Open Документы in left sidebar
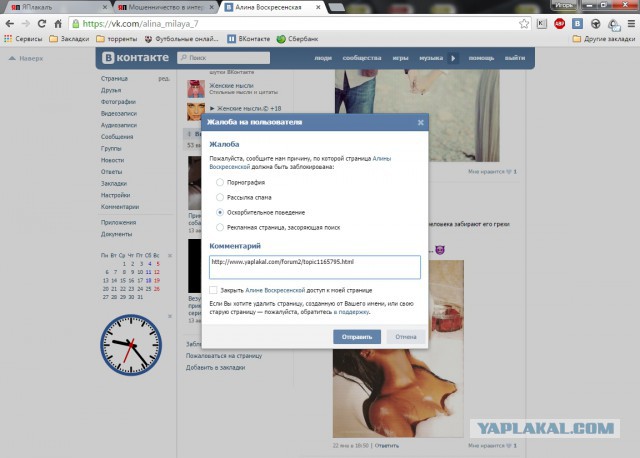Screen dimensions: 640x458 pos(116,234)
